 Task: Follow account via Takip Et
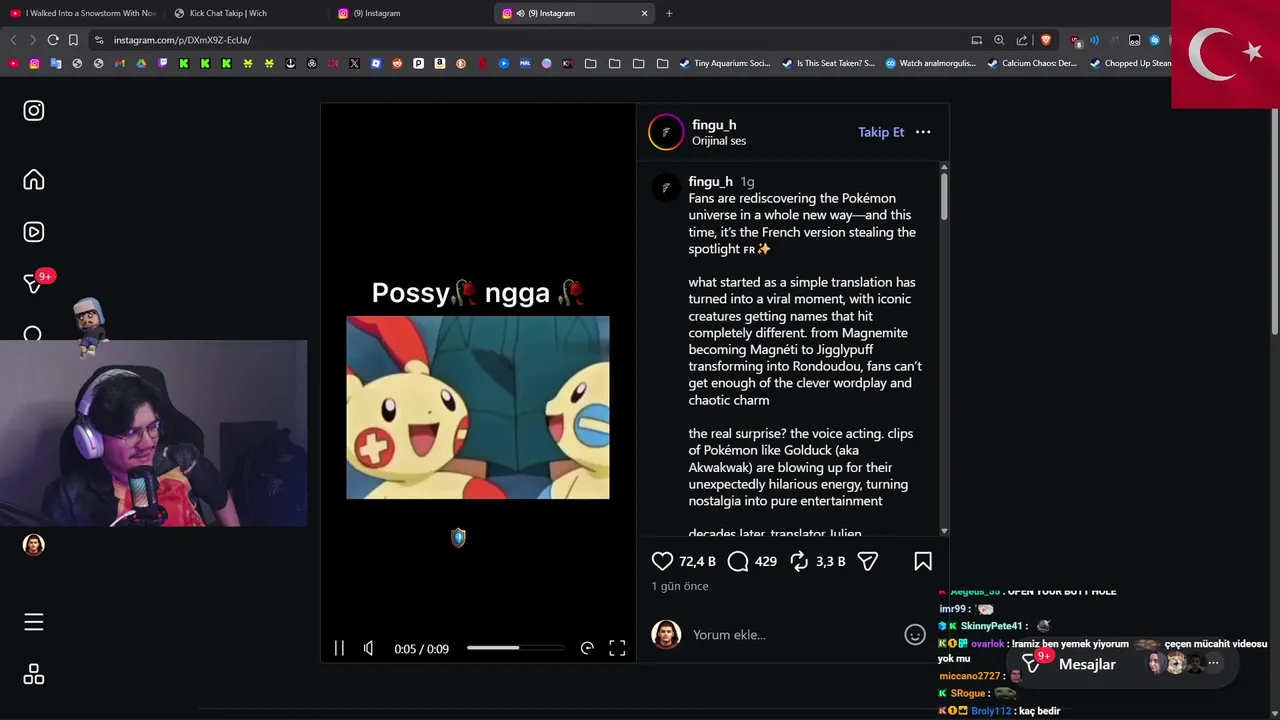(x=881, y=132)
